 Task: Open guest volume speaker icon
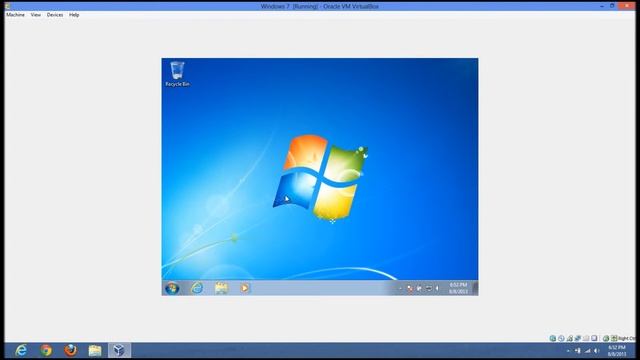[437, 289]
